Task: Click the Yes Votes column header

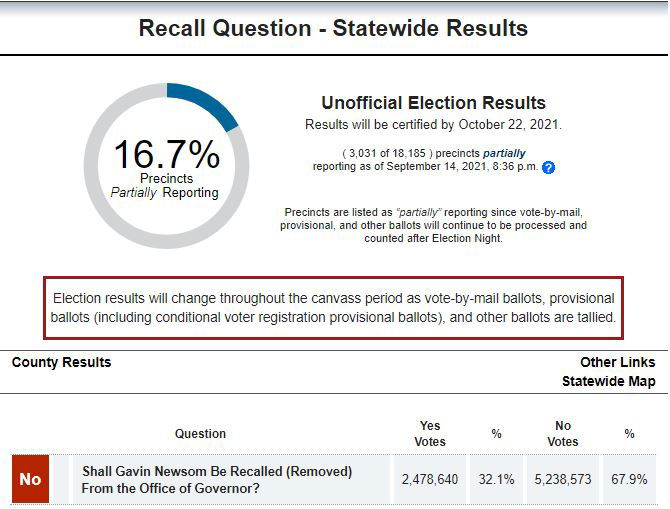Action: pos(430,434)
